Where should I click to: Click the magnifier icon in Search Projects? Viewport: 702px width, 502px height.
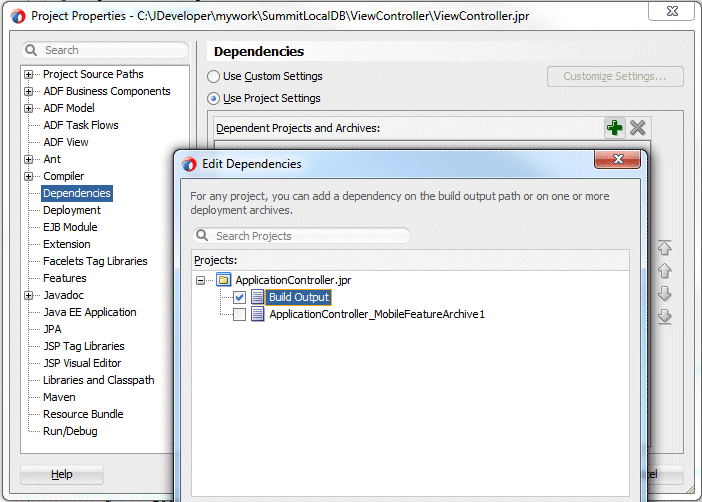coord(202,236)
